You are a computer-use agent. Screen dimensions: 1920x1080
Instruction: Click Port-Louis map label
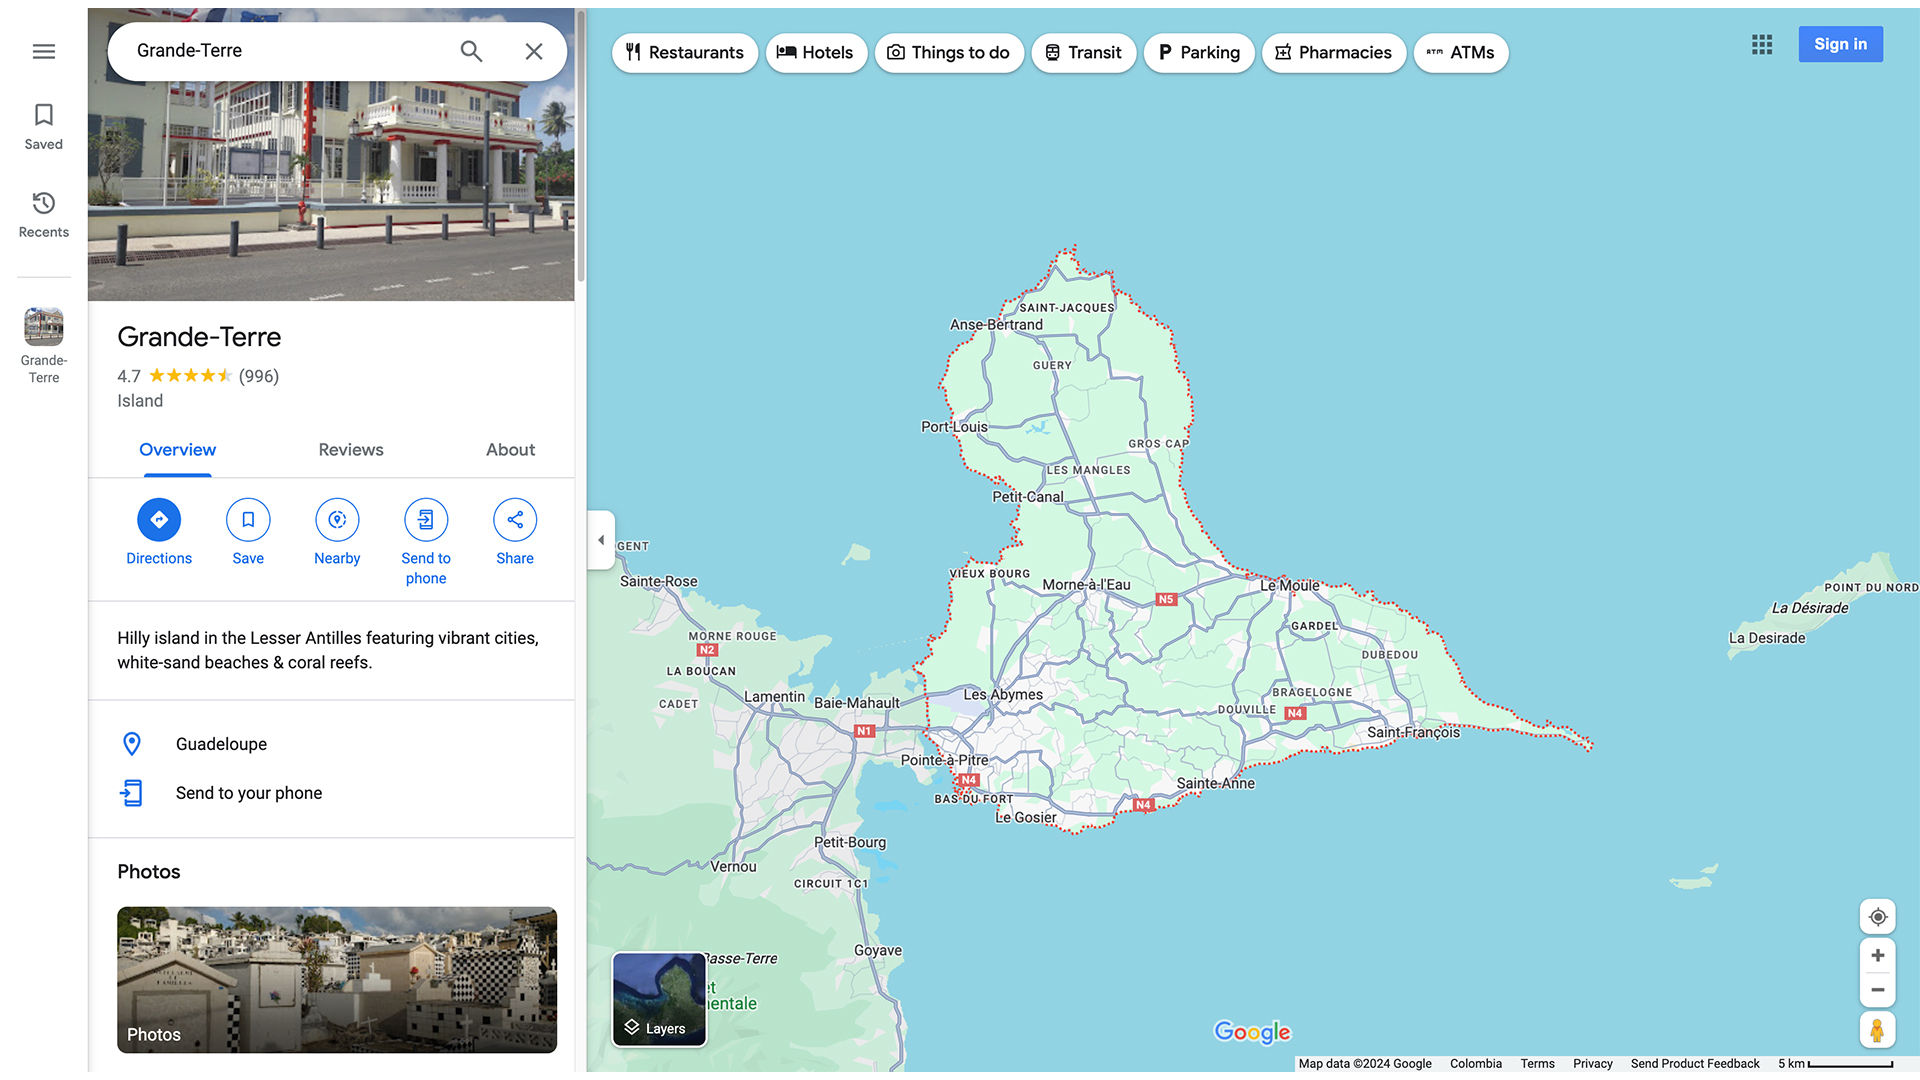[954, 427]
